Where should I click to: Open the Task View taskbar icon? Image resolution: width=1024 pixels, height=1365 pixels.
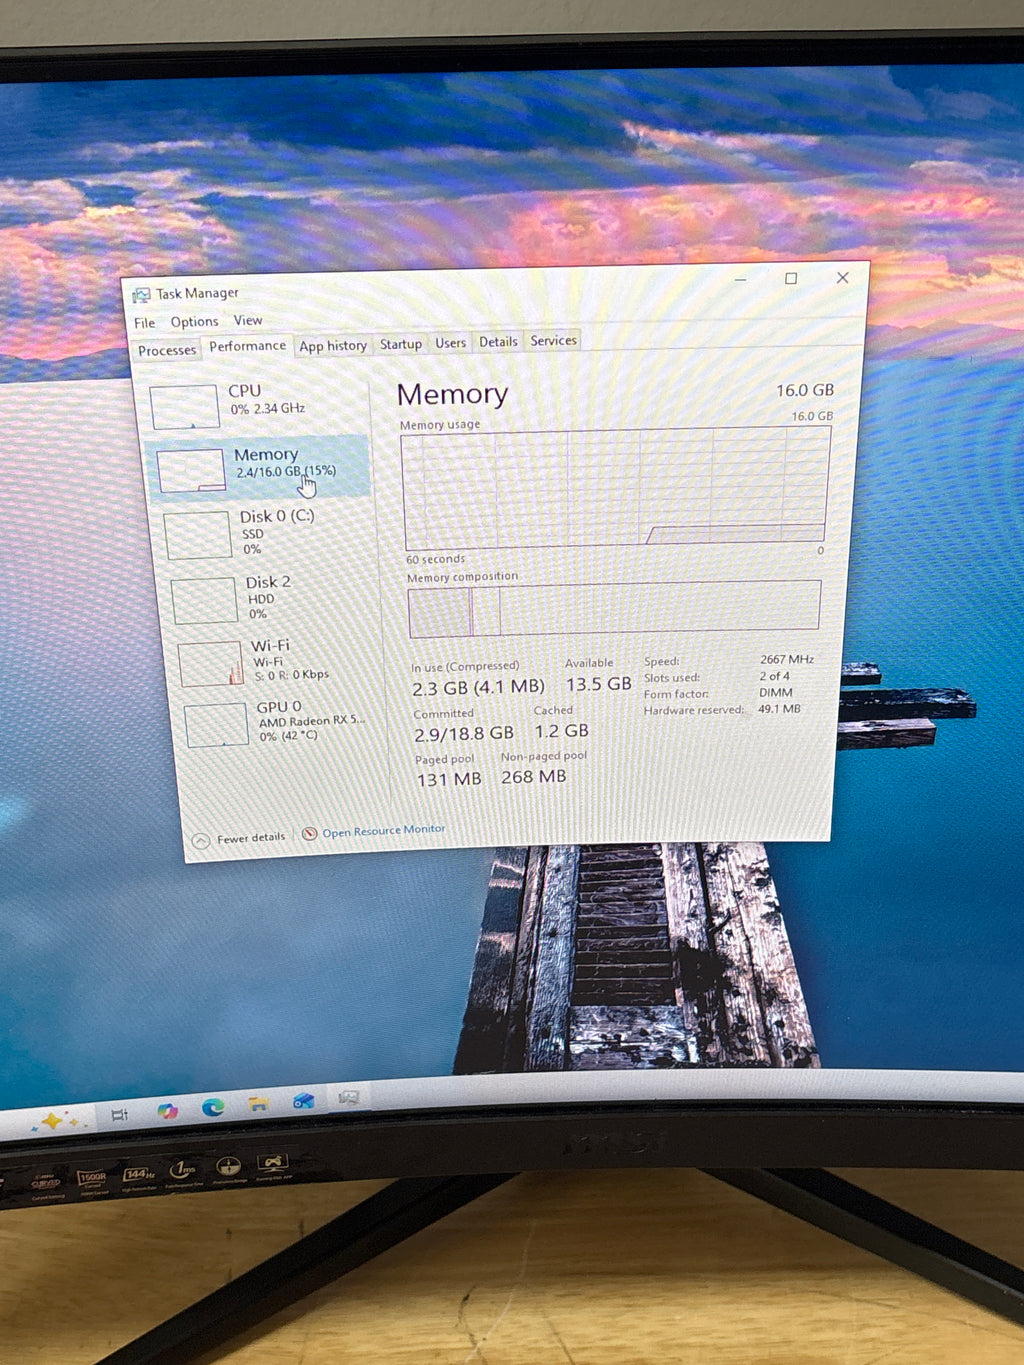(119, 1115)
